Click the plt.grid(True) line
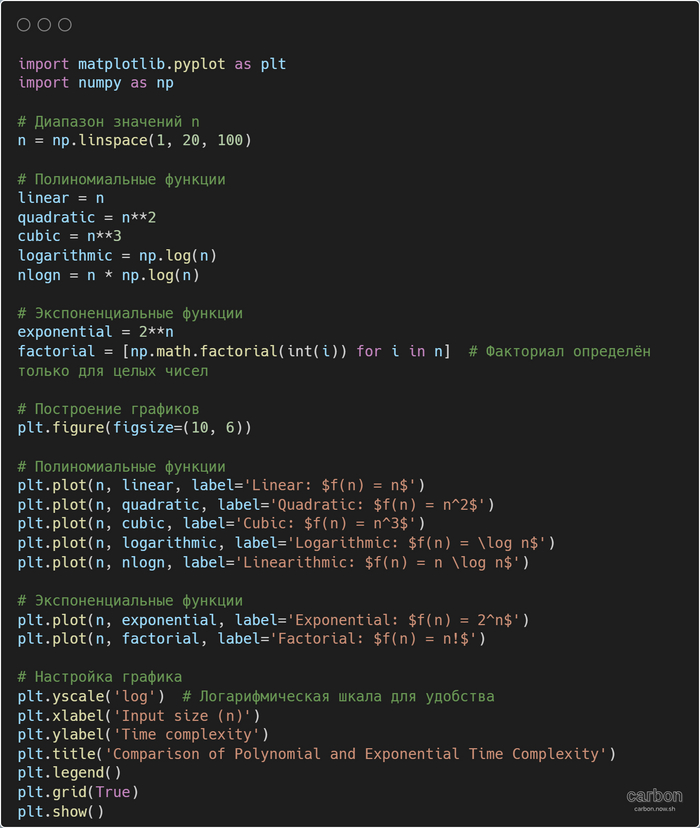700x828 pixels. point(78,792)
